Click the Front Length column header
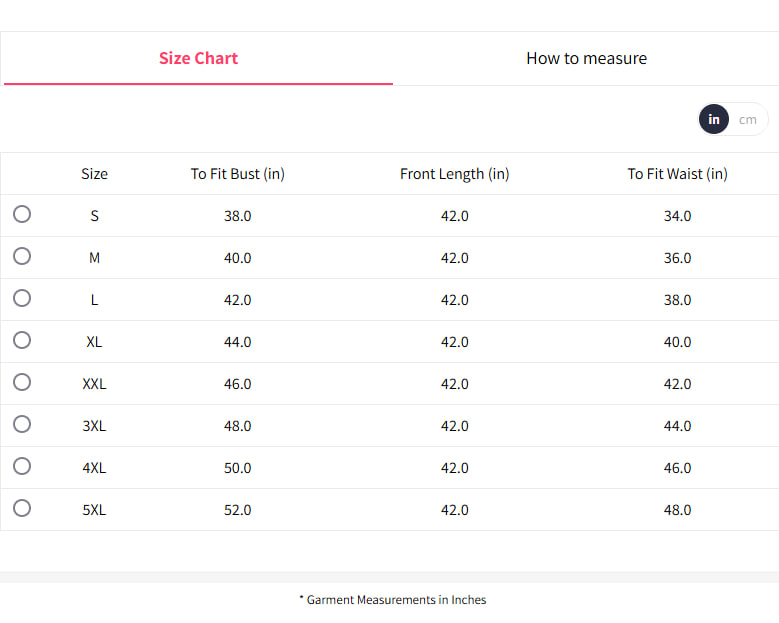The height and width of the screenshot is (623, 779). 454,174
